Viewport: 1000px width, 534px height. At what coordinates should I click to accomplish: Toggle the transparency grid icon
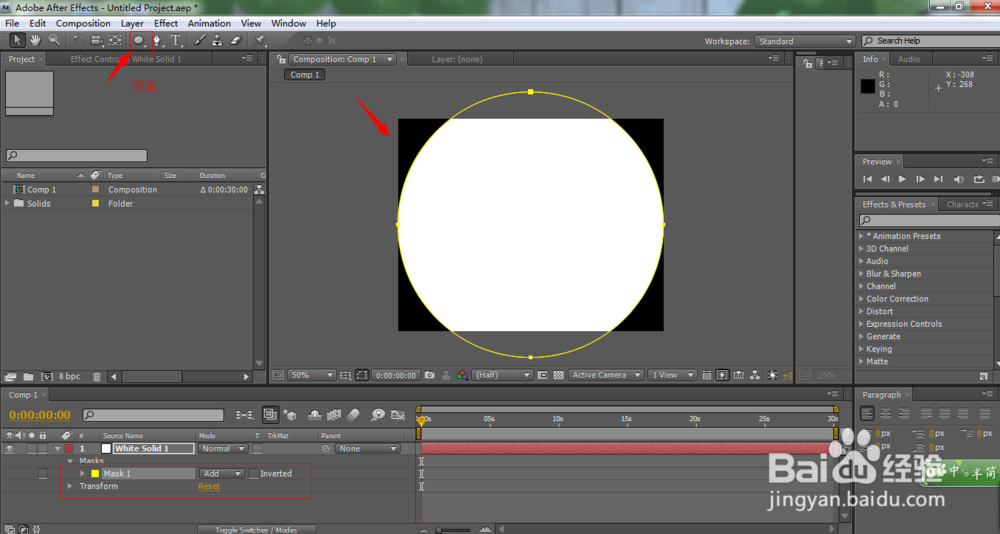559,375
